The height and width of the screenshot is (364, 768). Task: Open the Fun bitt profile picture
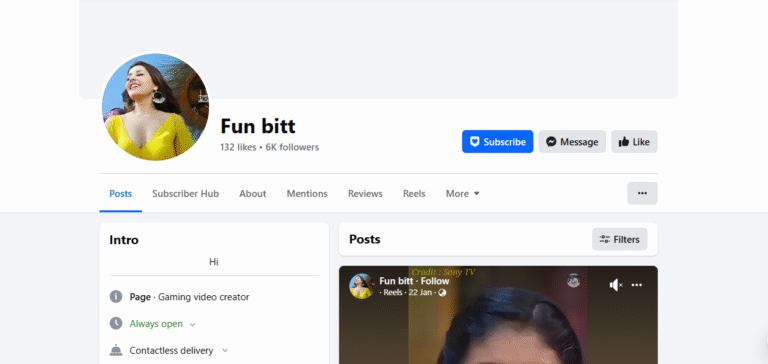pos(155,107)
